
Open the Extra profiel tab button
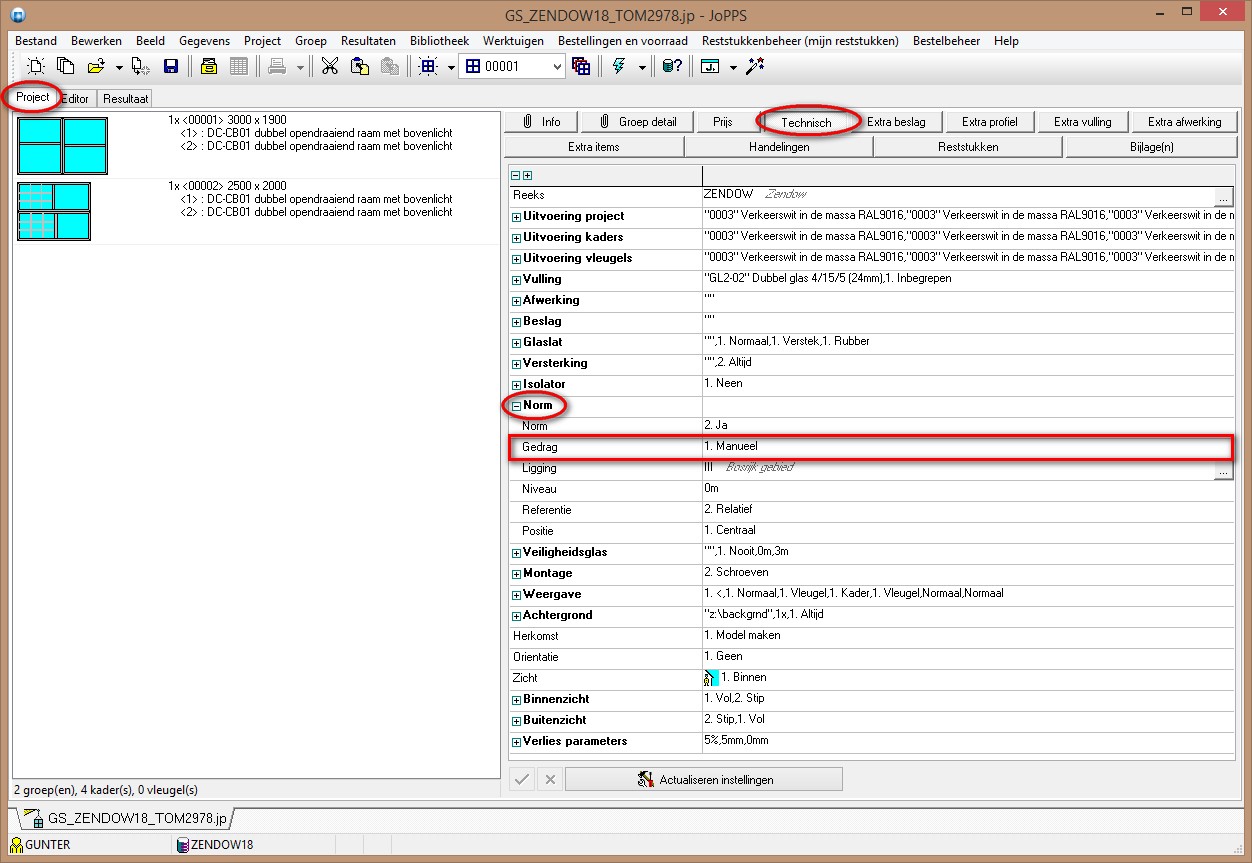click(989, 122)
